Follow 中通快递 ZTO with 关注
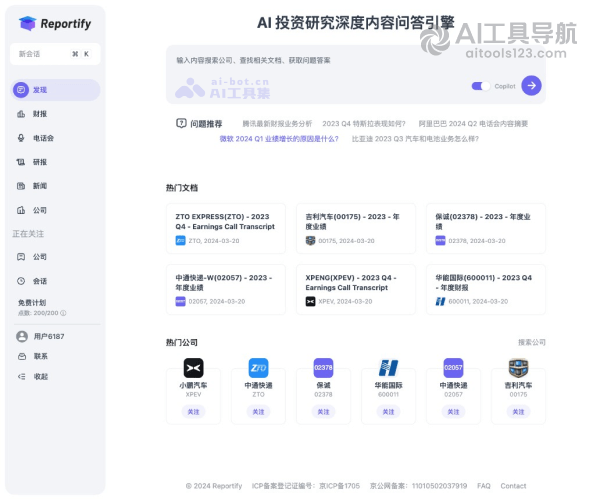Screen dimensions: 600x500 click(x=259, y=412)
